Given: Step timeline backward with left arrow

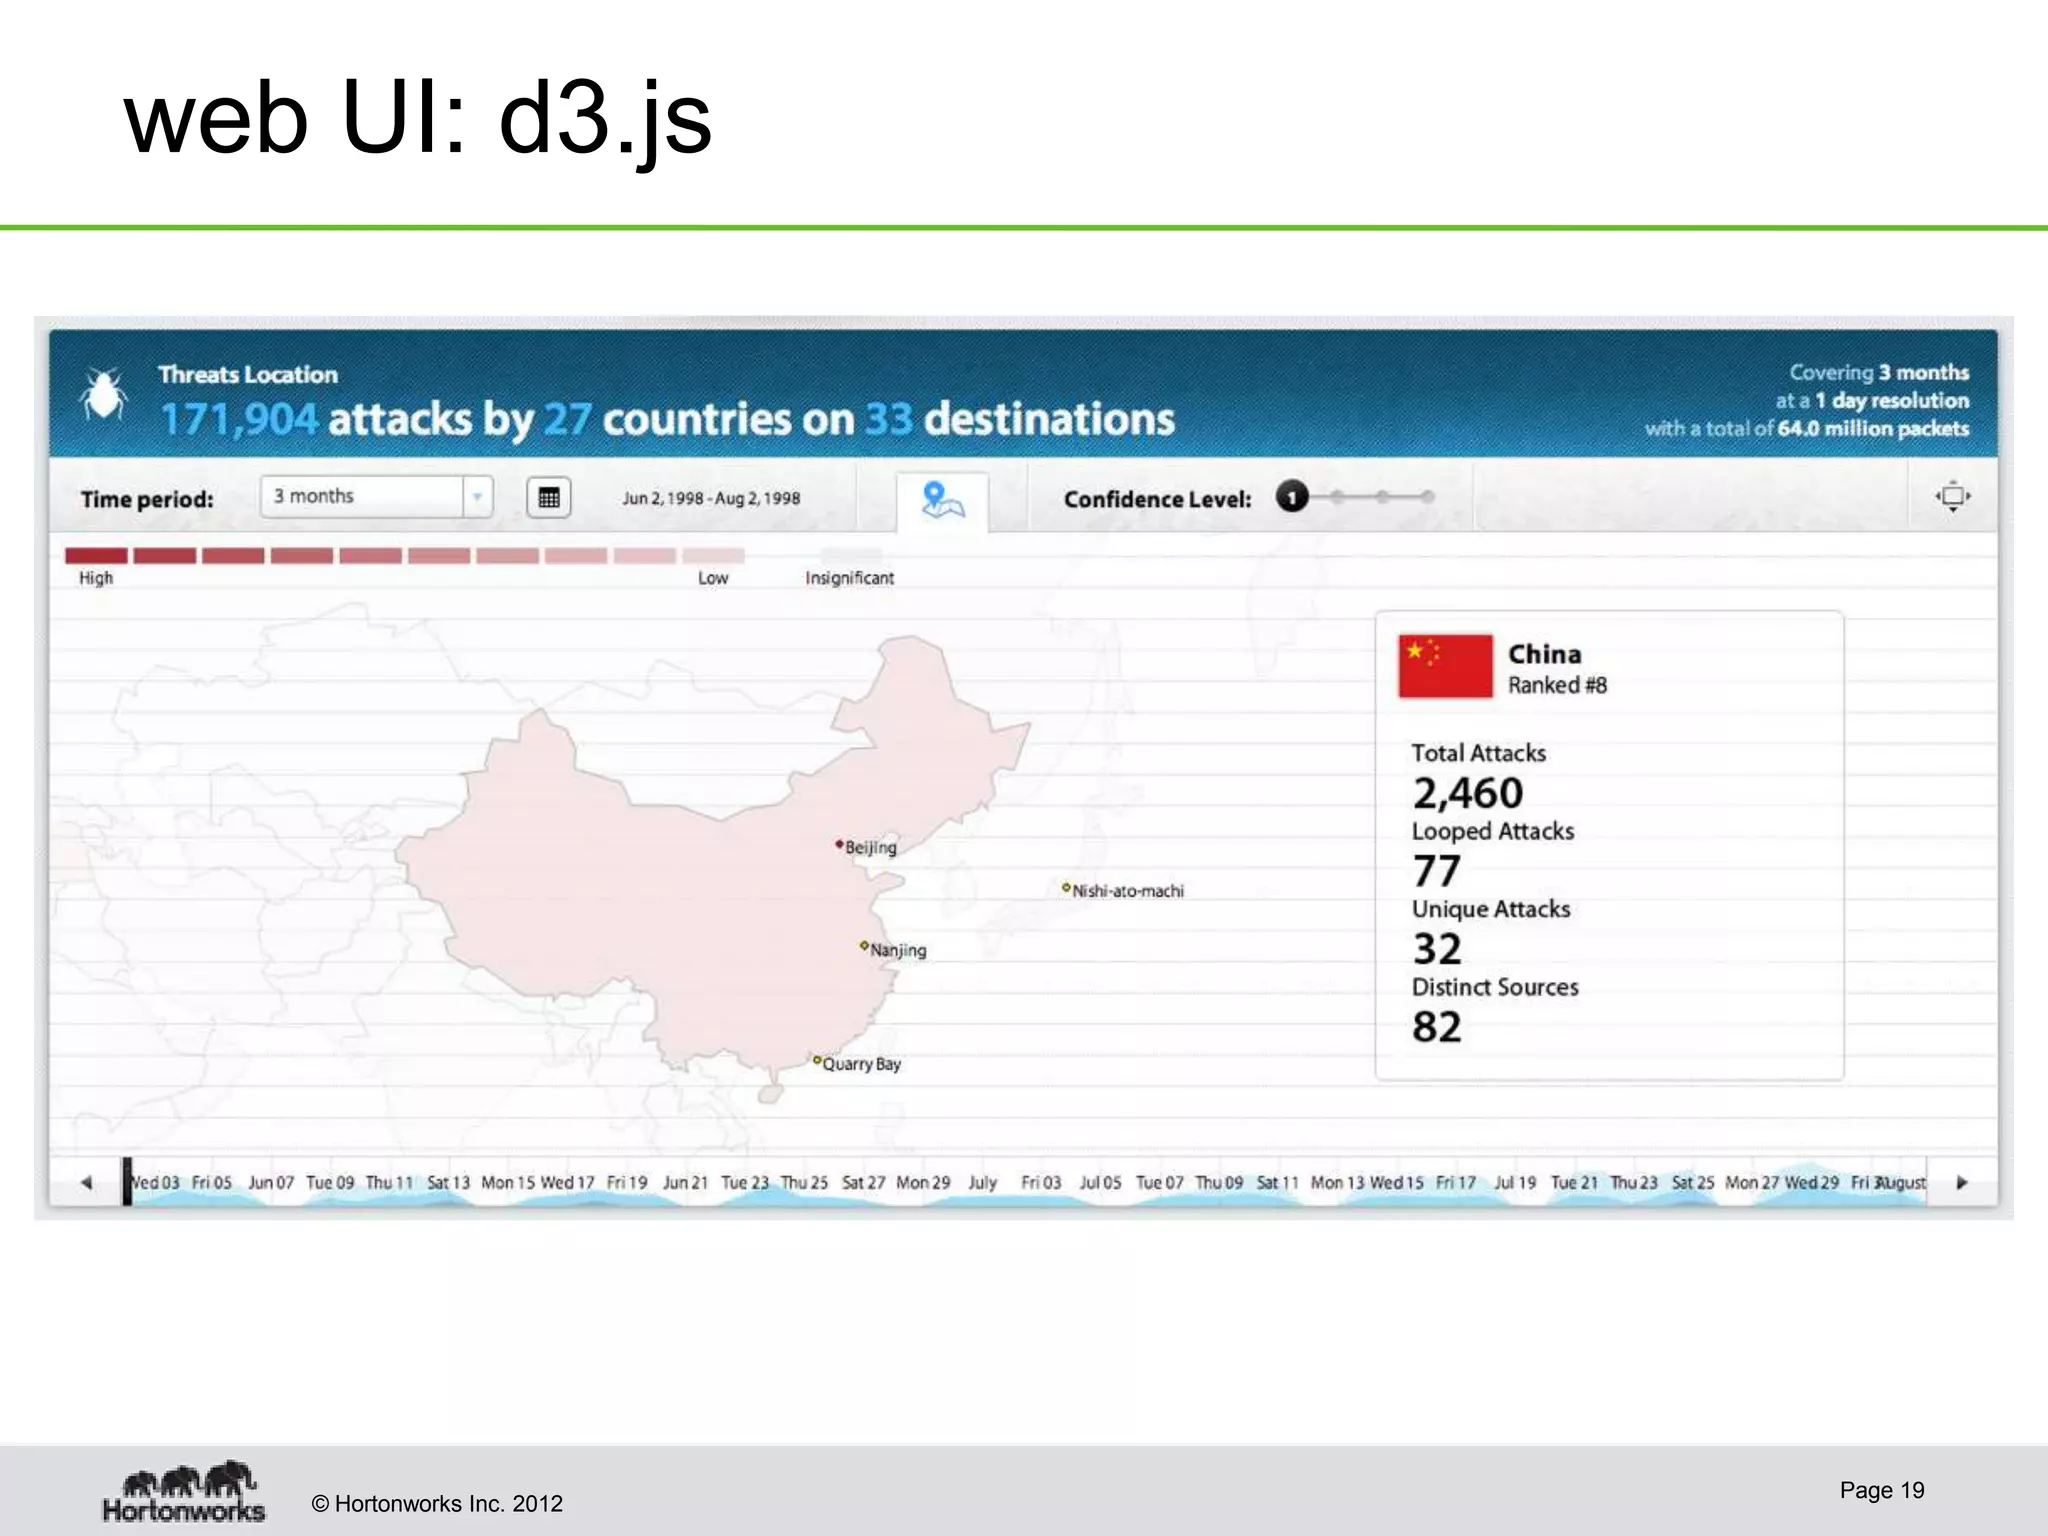Looking at the screenshot, I should pyautogui.click(x=86, y=1182).
